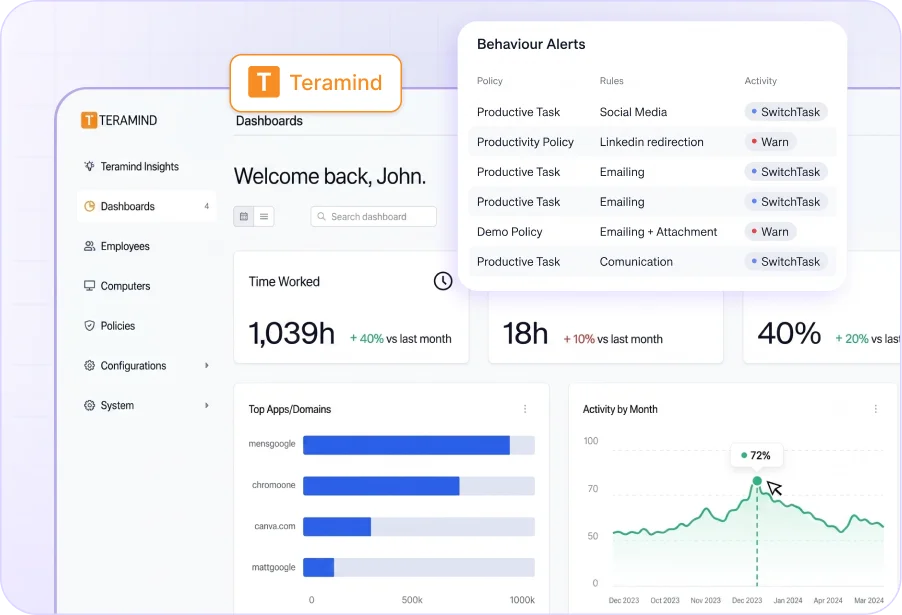Click Warn badge in Emailing + Attachment row
Viewport: 902px width, 615px height.
pos(770,232)
